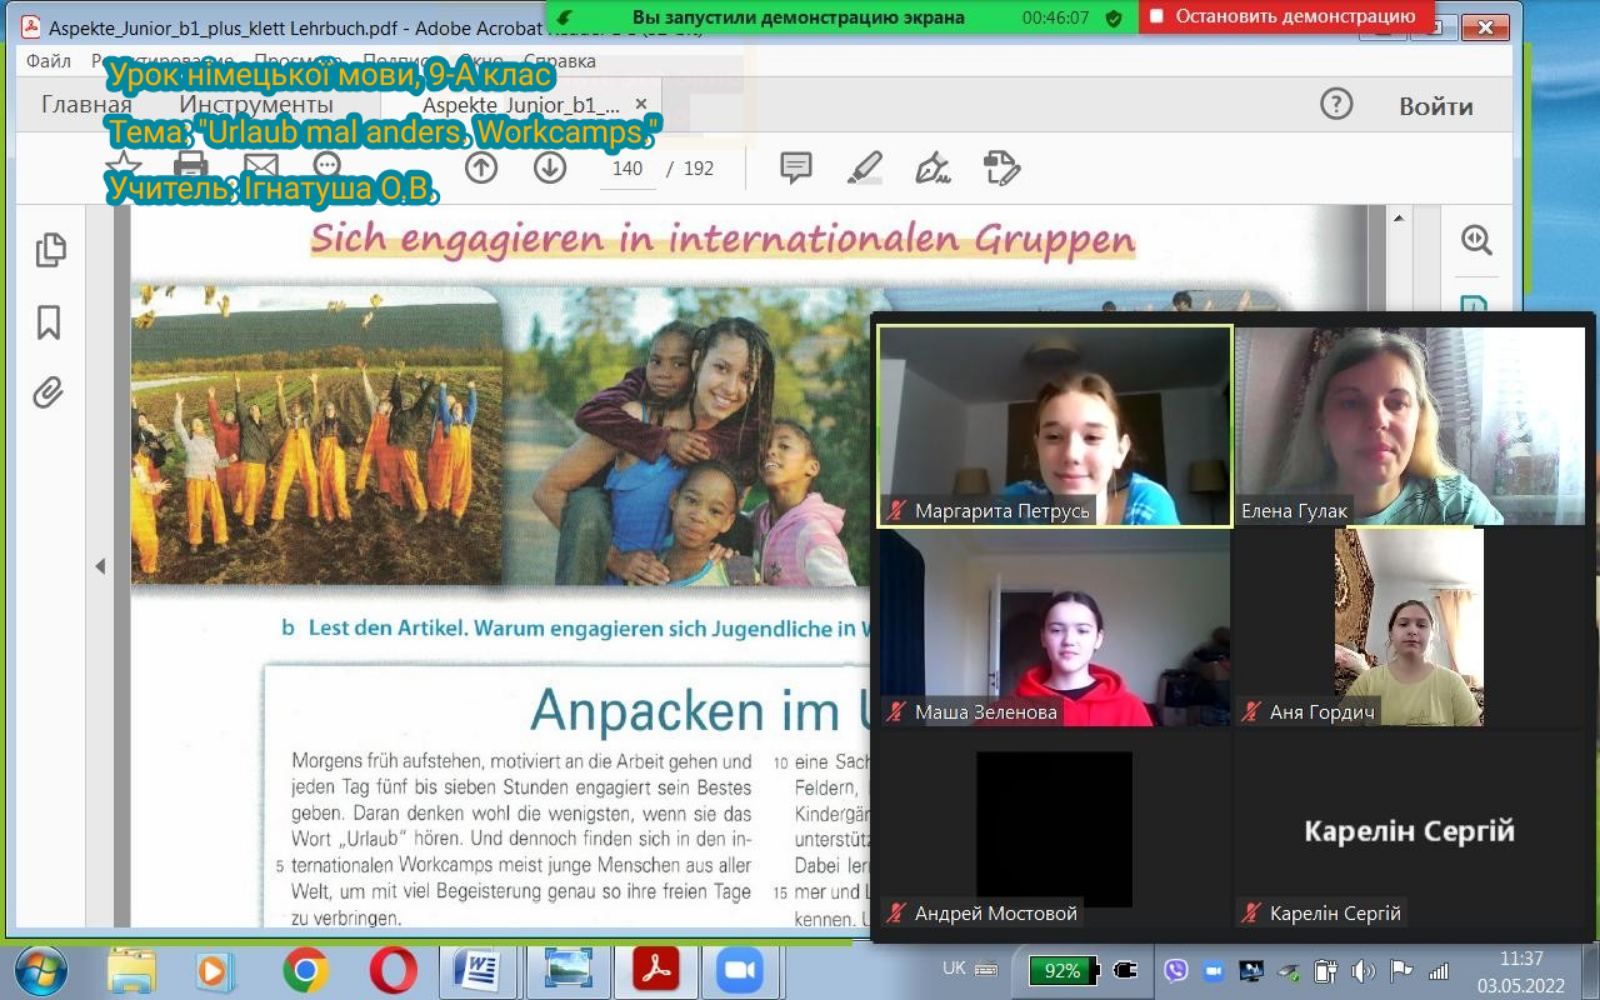Select Маргарита Петрусь video thumbnail

point(1054,426)
